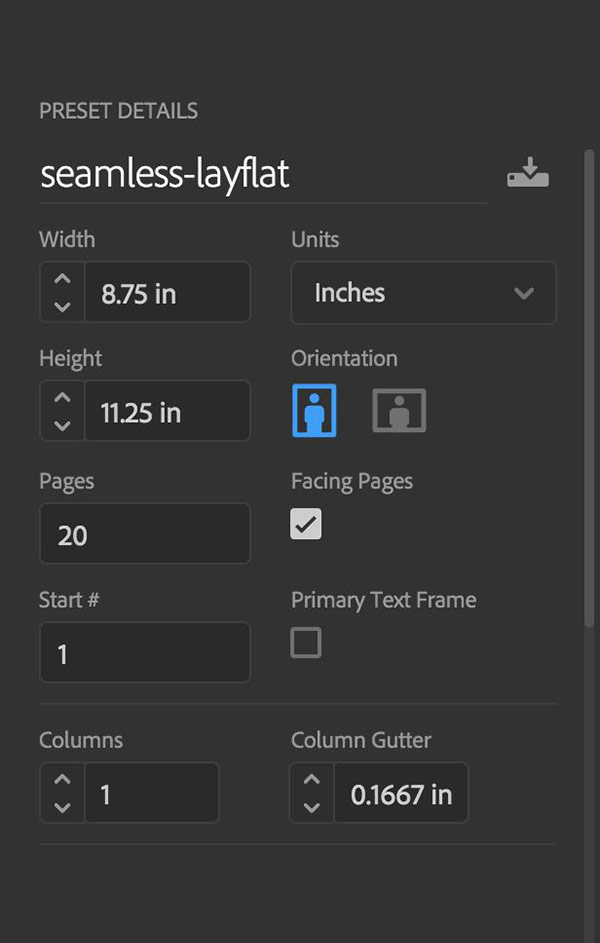Click the Pages field showing 20
The image size is (600, 943).
(x=145, y=533)
